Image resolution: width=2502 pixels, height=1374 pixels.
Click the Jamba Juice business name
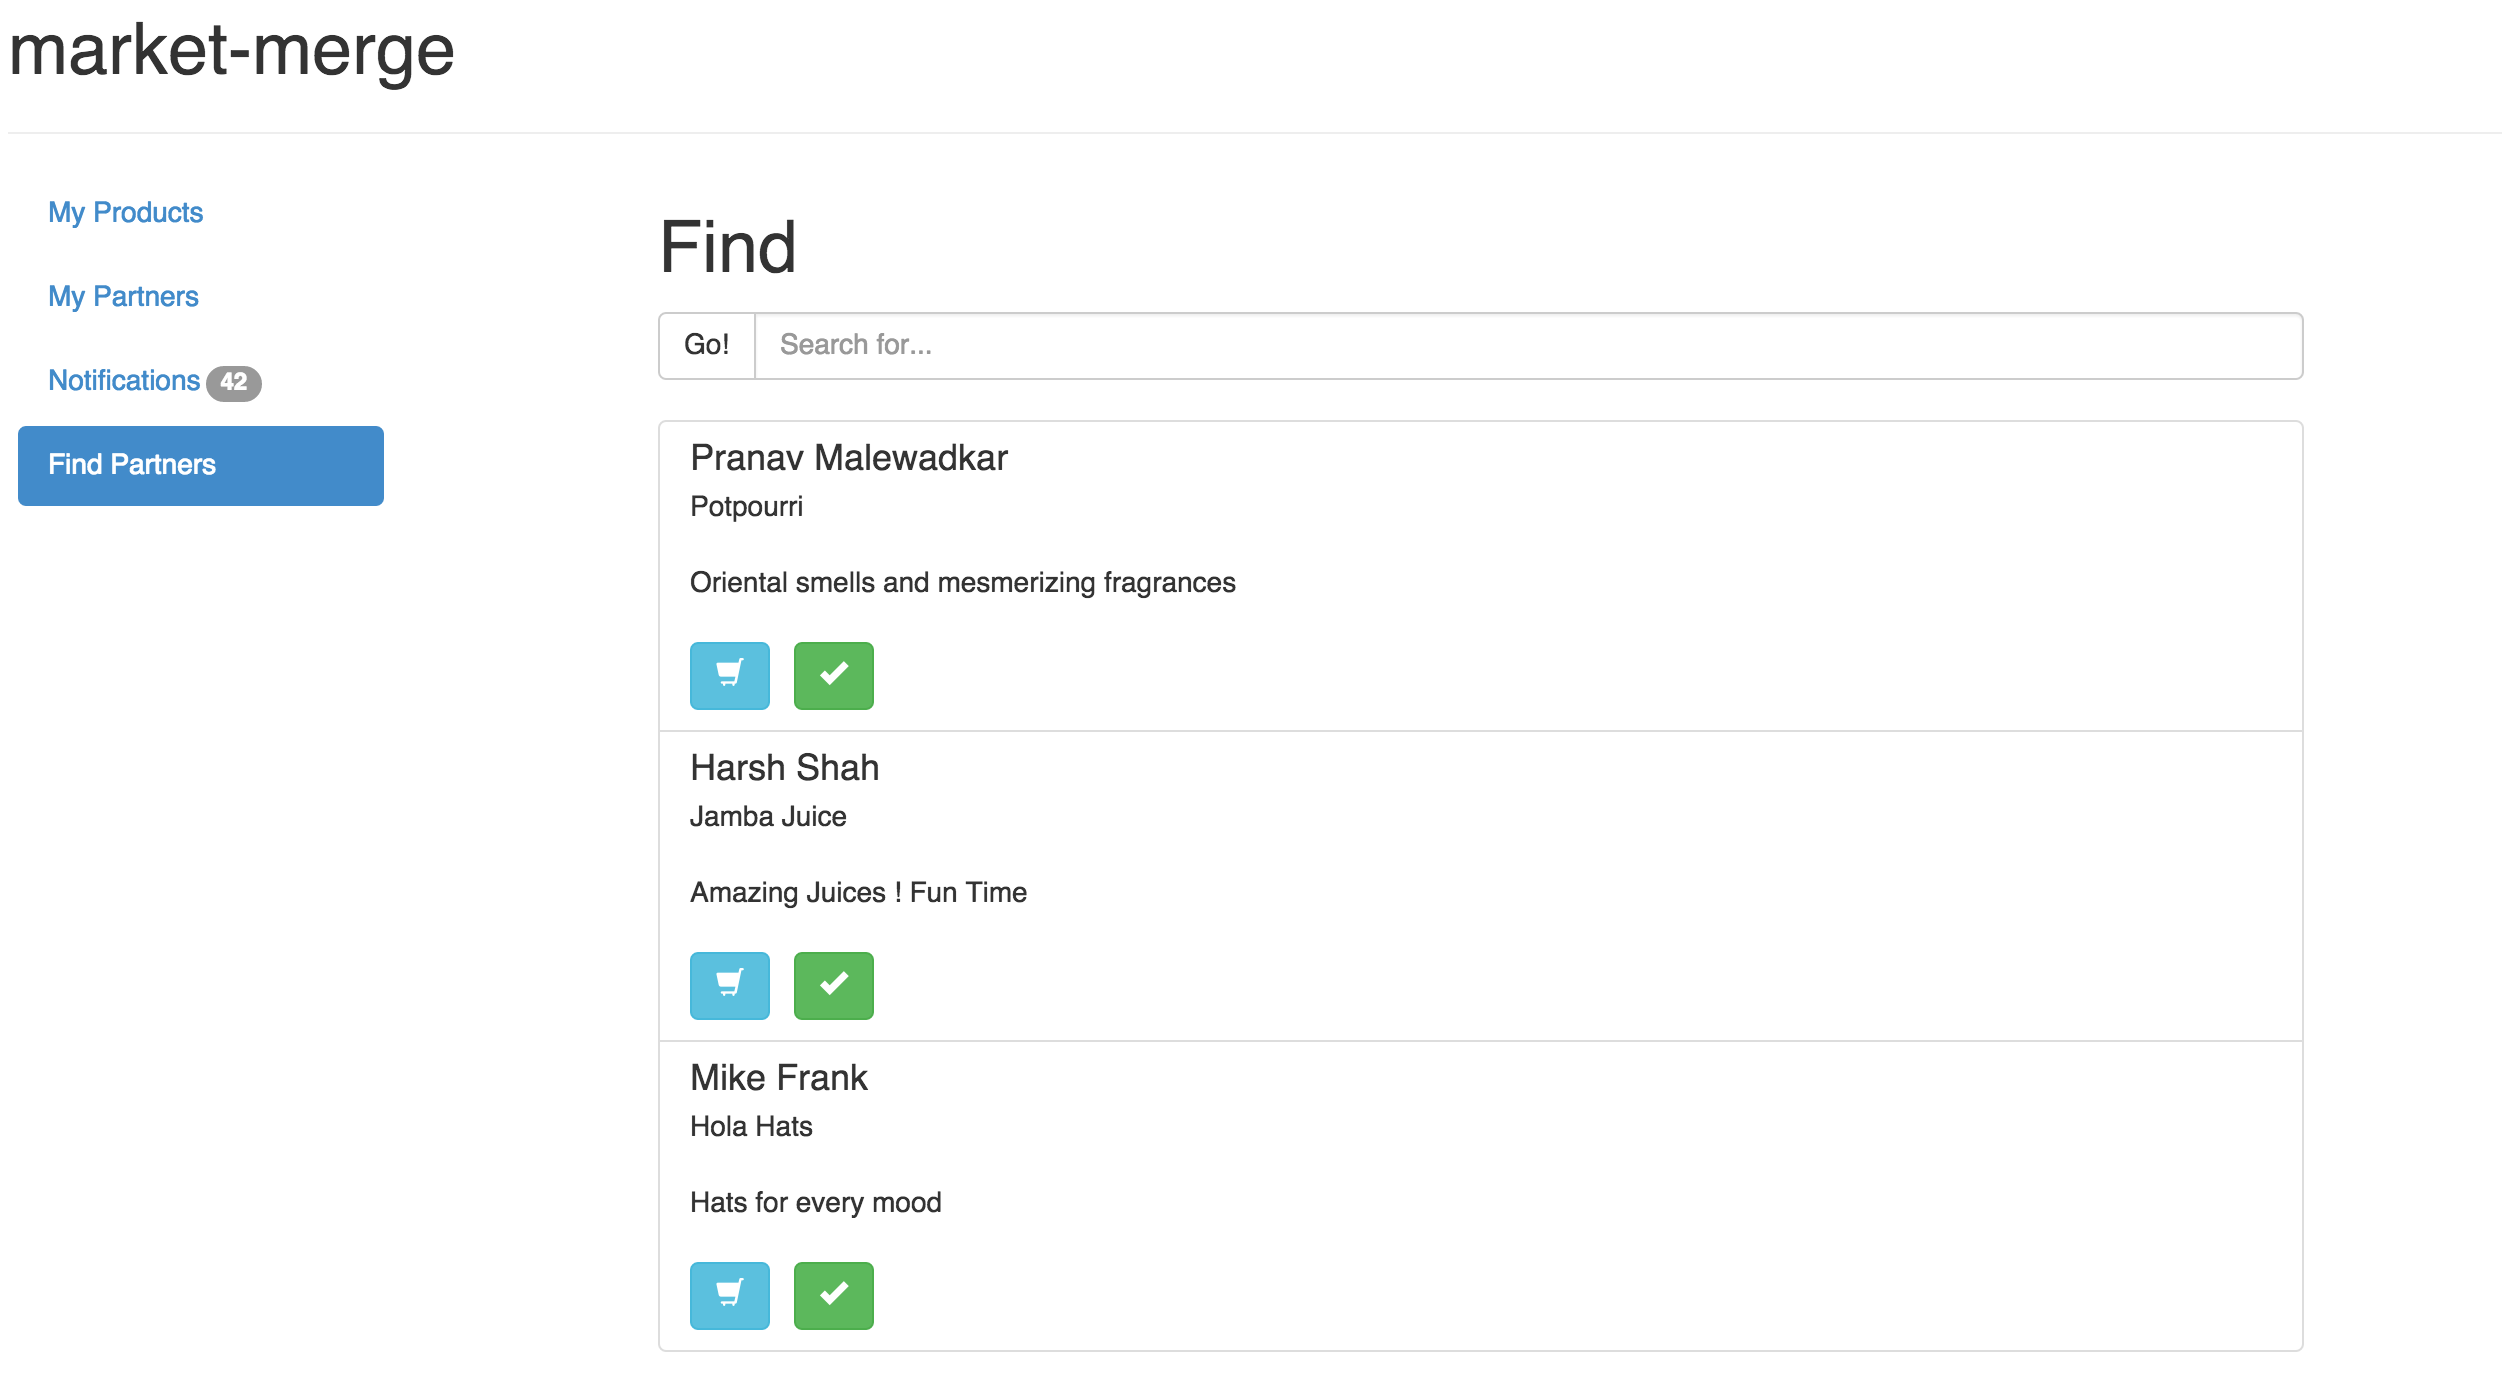click(x=767, y=816)
